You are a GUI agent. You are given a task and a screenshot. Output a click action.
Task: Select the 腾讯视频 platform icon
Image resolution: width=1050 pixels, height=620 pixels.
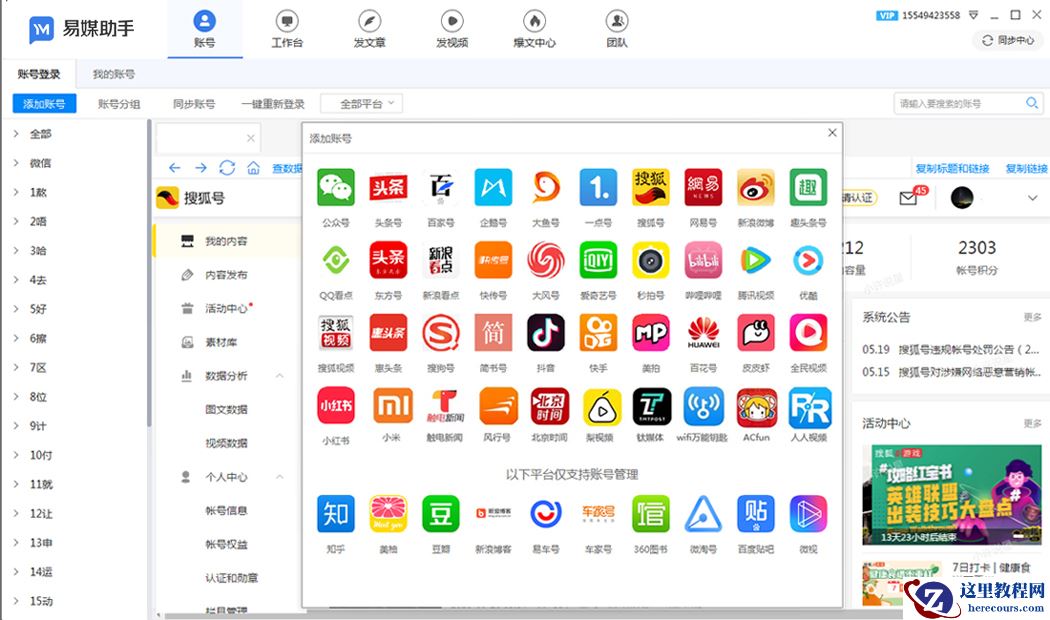pyautogui.click(x=756, y=260)
